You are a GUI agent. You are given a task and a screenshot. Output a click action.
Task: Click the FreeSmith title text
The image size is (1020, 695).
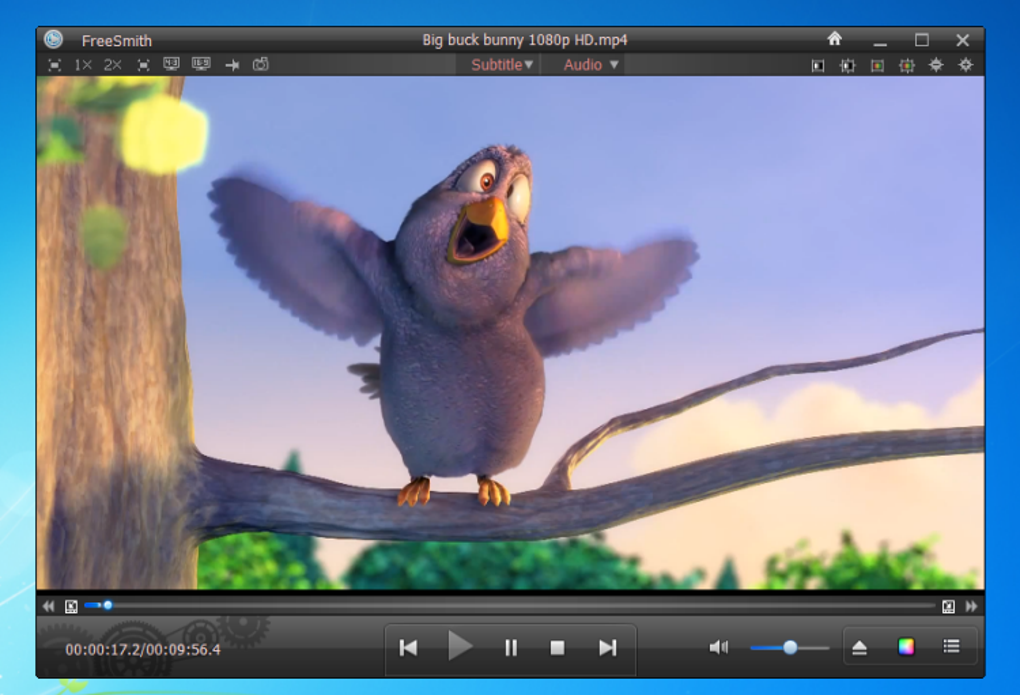click(116, 40)
